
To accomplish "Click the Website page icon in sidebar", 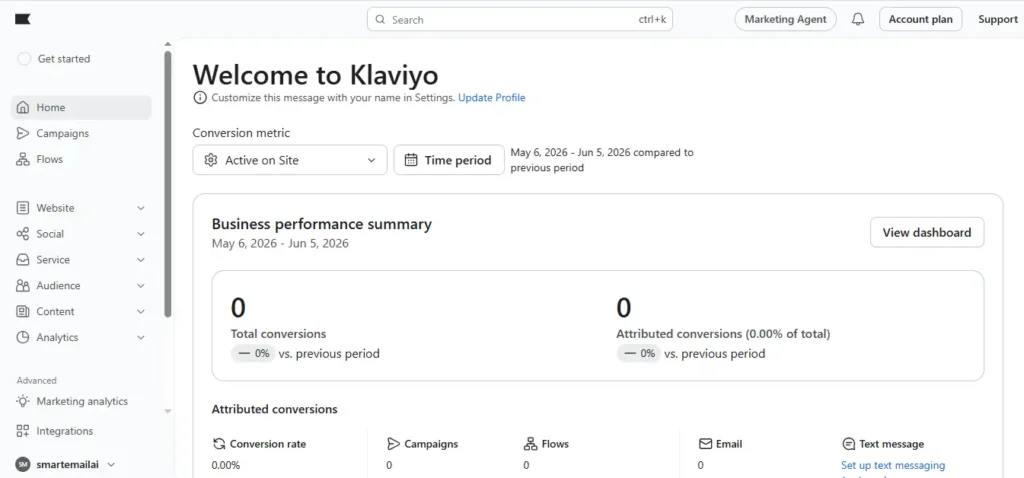I will point(23,208).
